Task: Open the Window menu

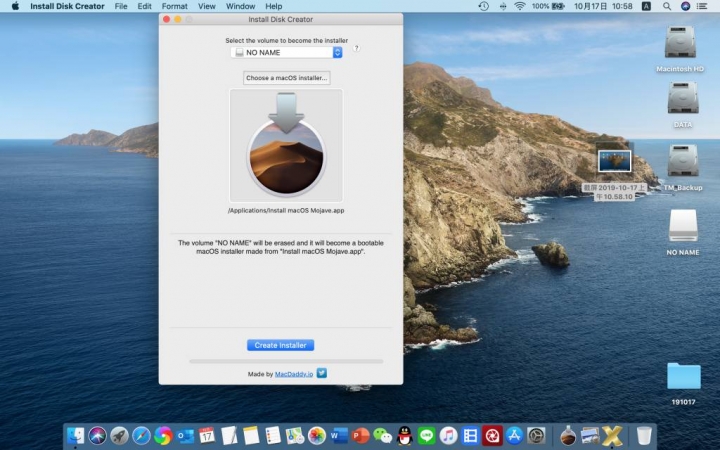Action: (241, 6)
